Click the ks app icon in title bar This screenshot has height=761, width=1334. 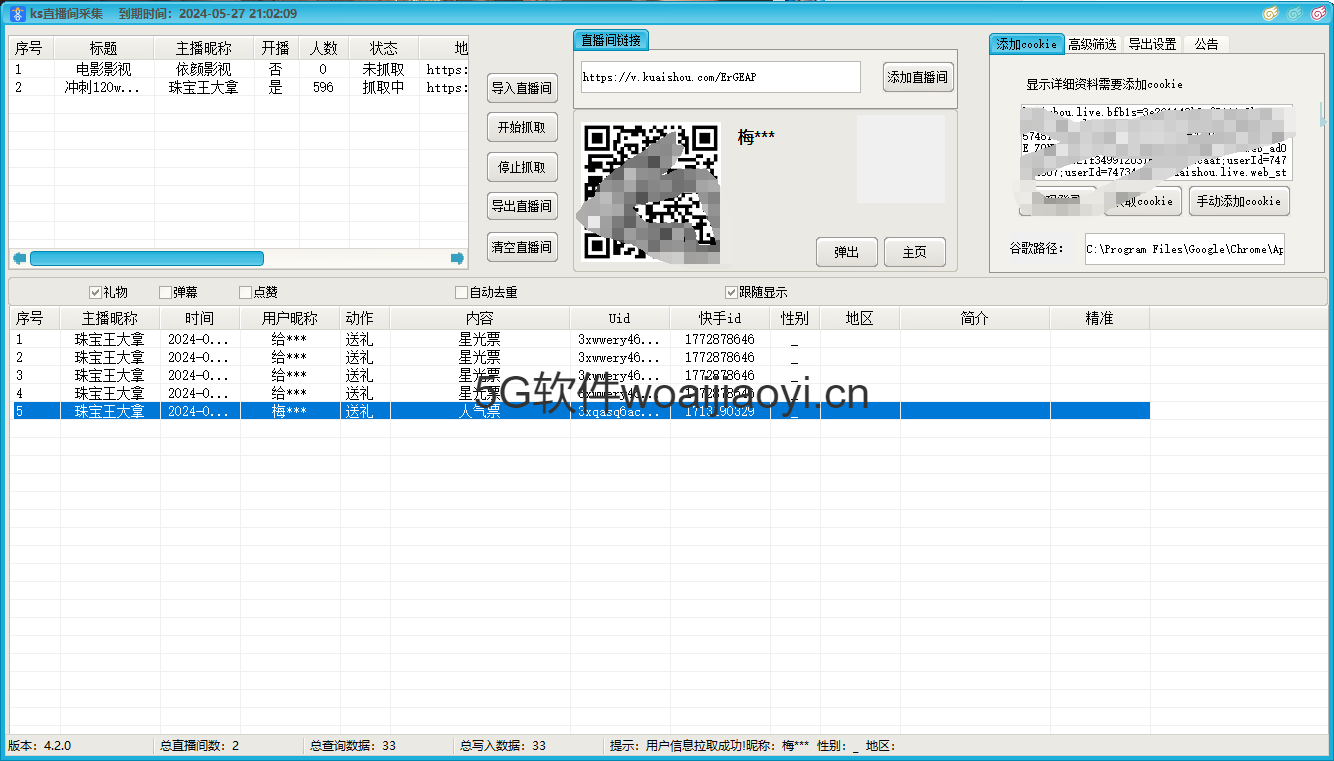point(17,14)
